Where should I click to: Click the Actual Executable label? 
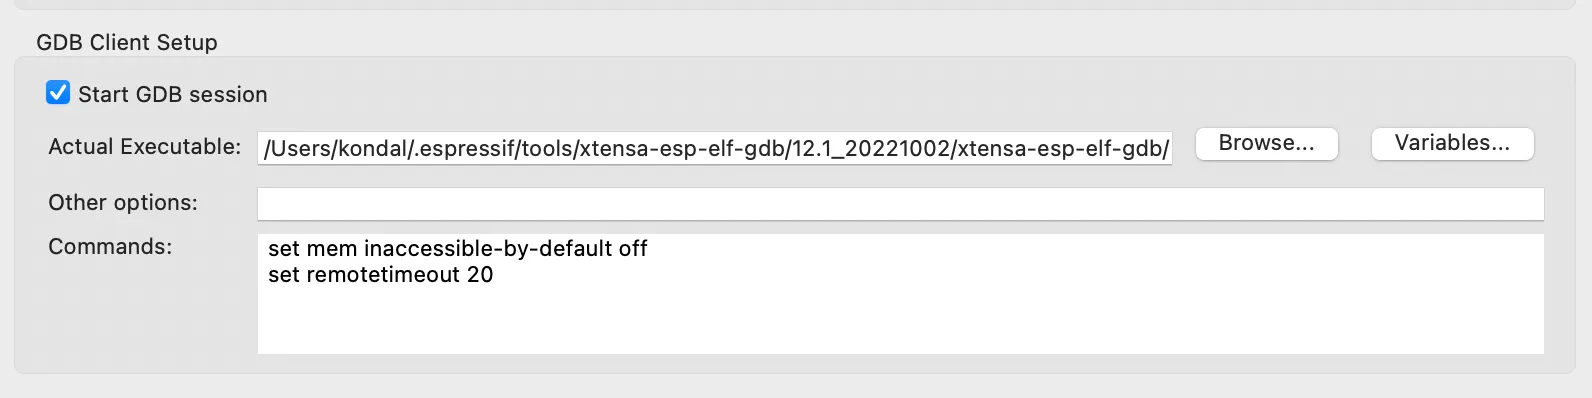tap(145, 147)
